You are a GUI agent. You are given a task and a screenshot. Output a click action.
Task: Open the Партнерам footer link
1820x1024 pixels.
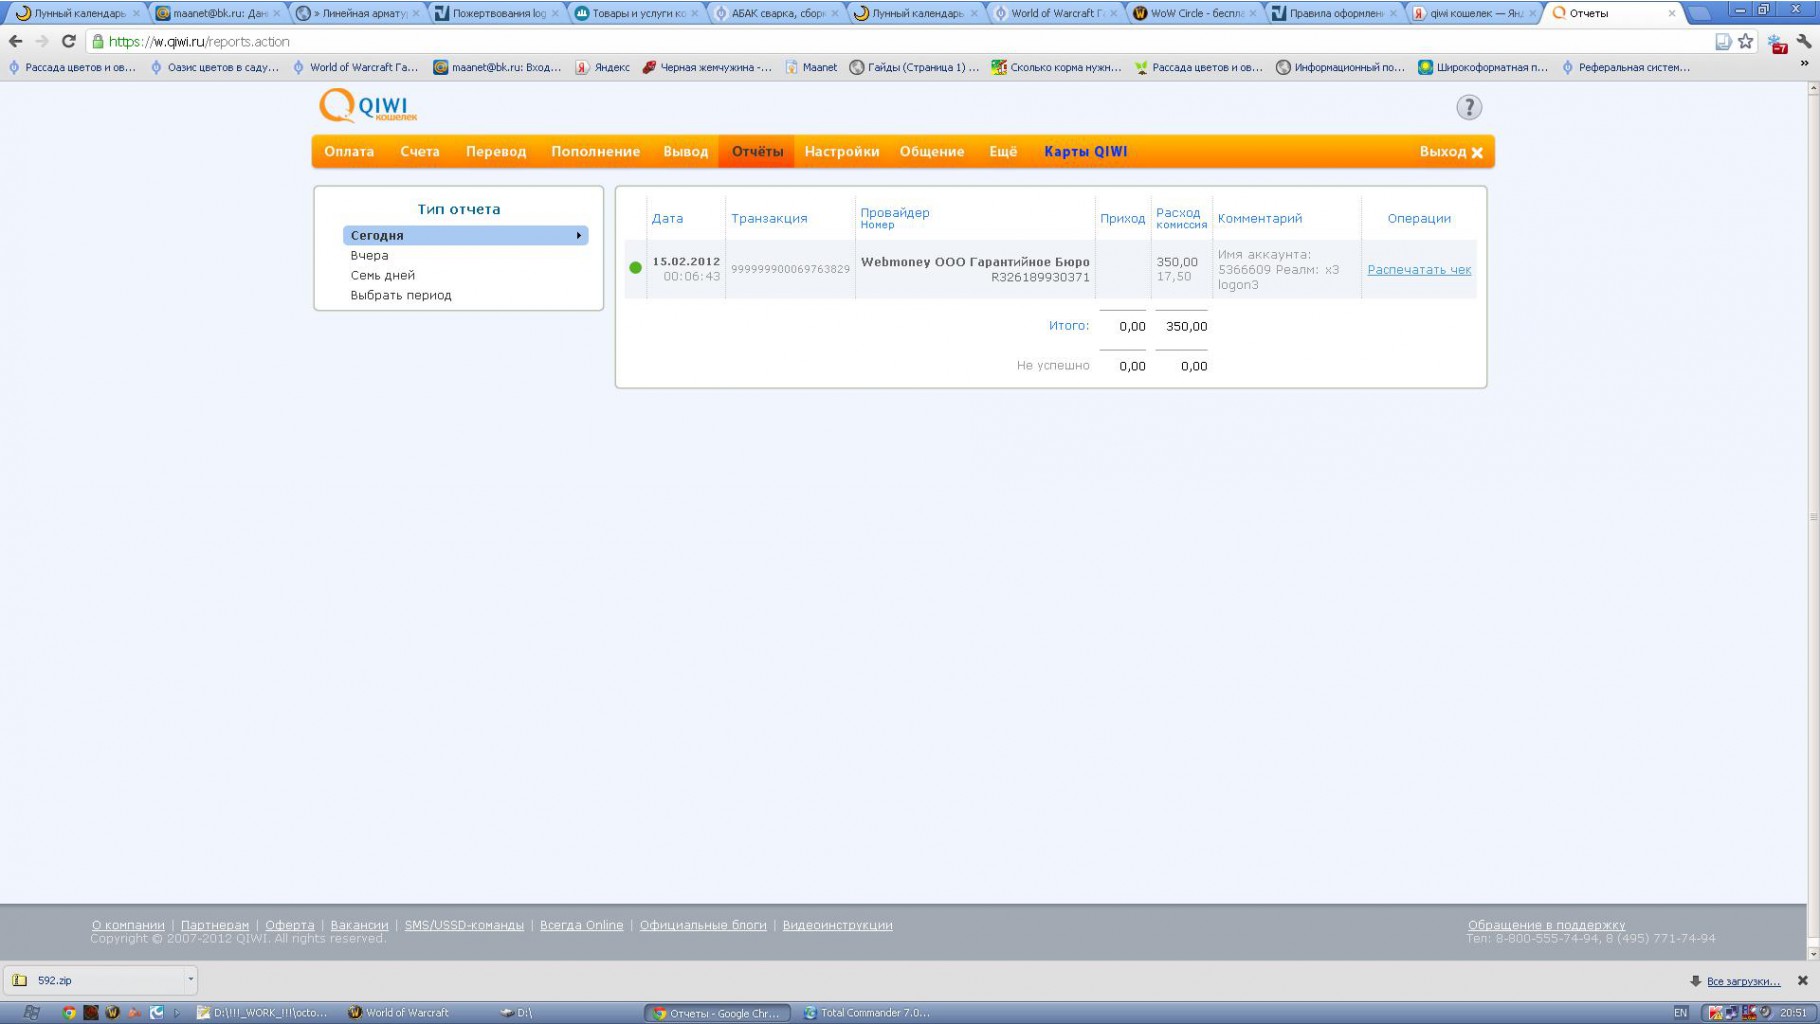tap(215, 925)
